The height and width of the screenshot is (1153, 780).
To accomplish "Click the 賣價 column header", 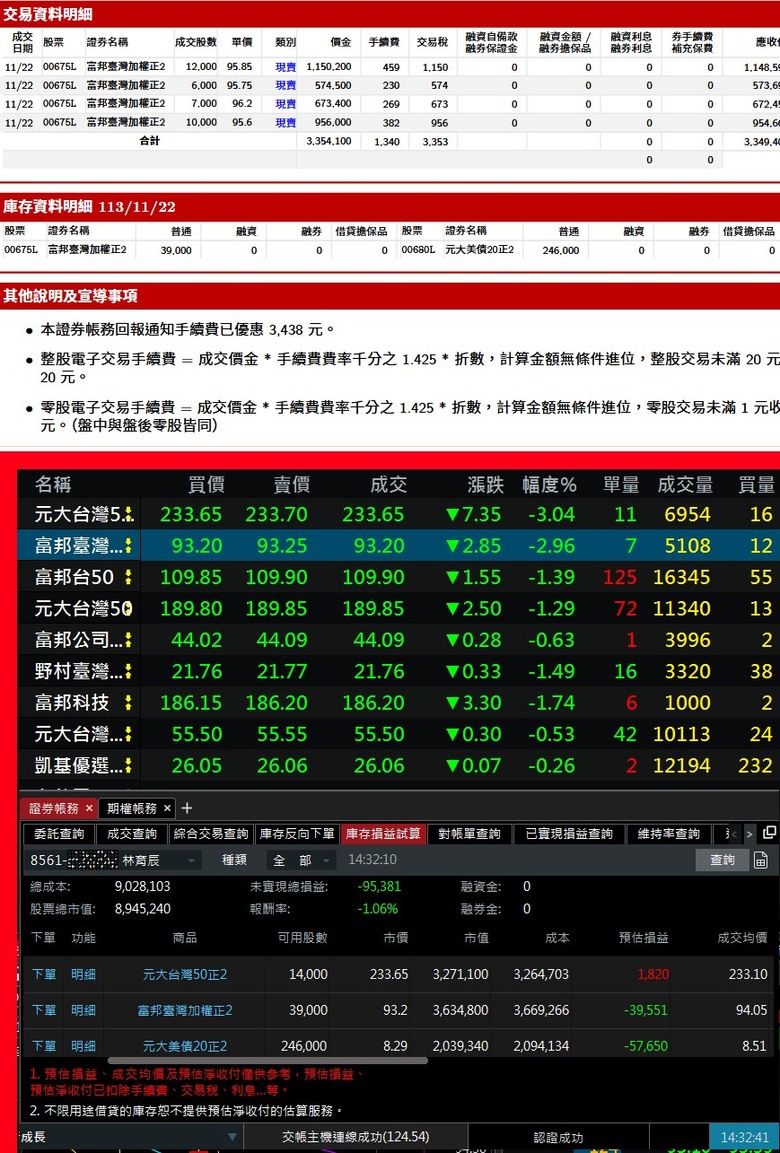I will [291, 485].
